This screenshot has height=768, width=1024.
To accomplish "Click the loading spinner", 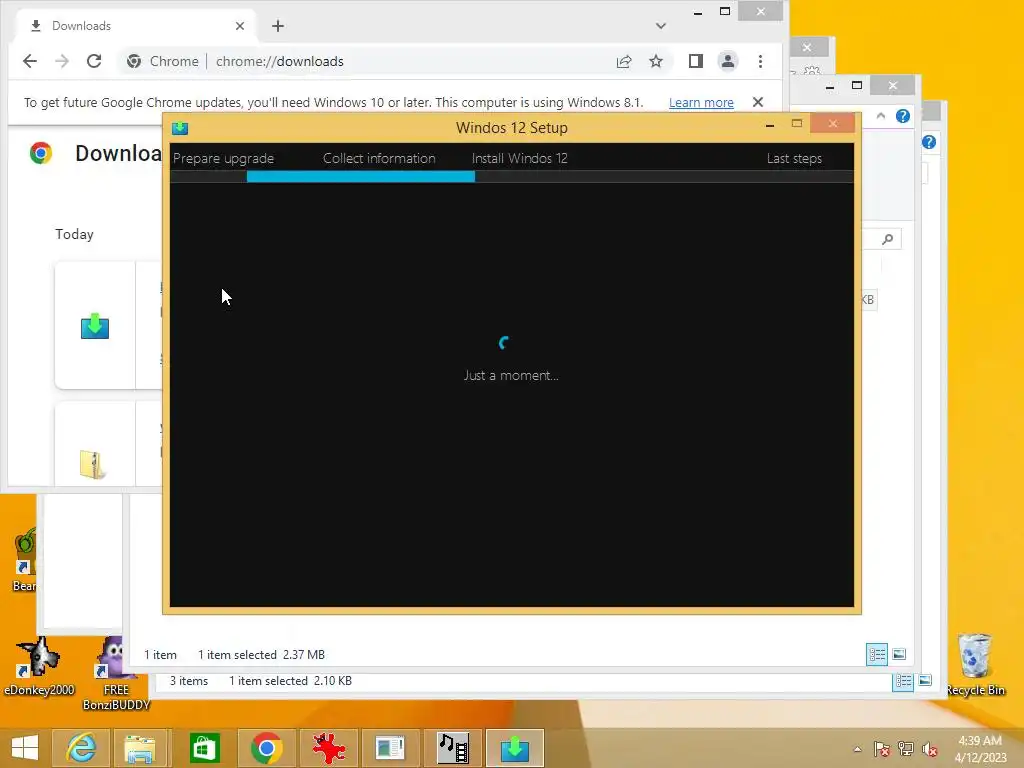I will [504, 342].
